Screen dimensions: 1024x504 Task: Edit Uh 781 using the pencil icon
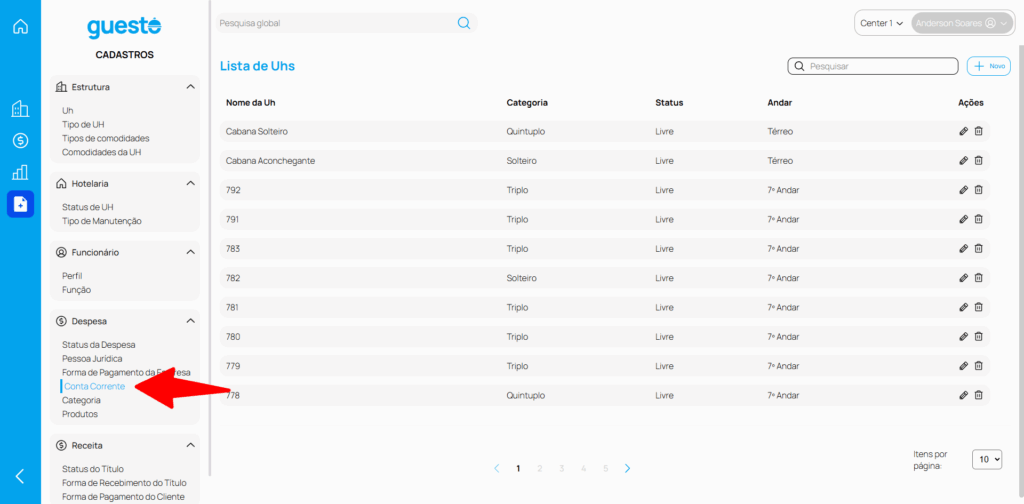click(x=963, y=307)
